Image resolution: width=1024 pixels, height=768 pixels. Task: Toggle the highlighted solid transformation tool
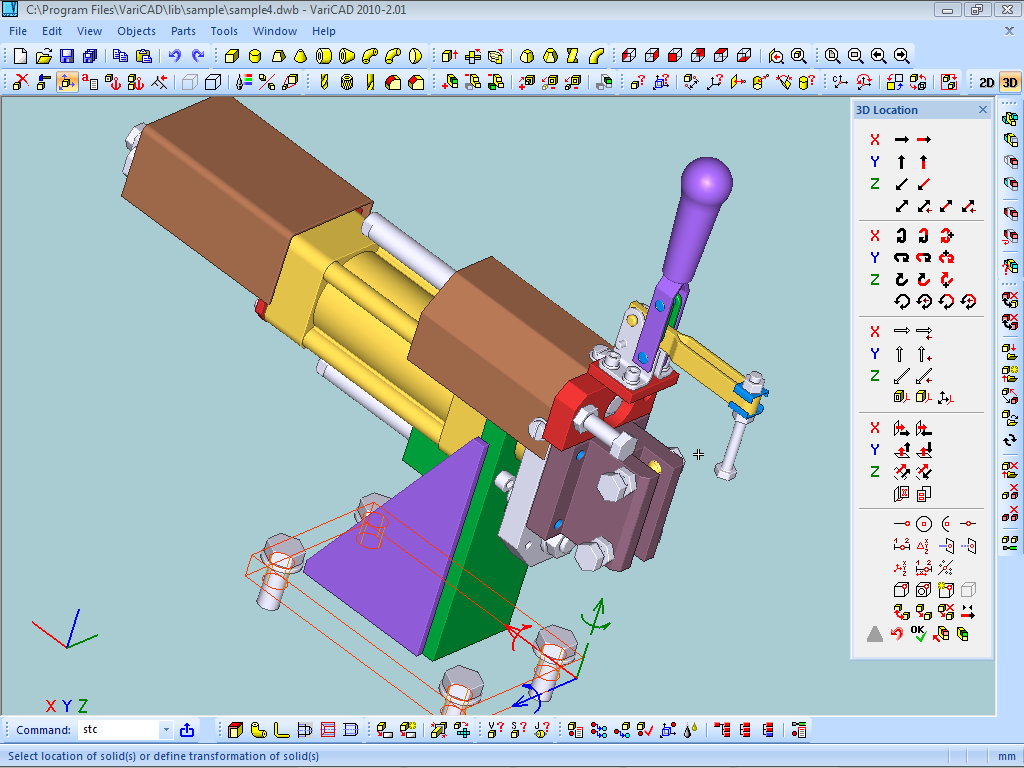pos(67,82)
